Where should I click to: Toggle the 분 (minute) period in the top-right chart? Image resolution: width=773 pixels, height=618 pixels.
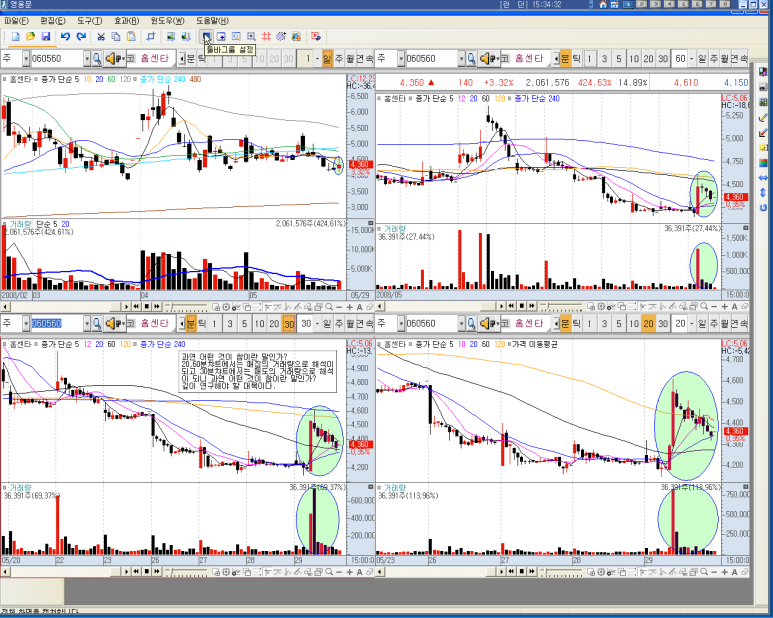click(564, 59)
